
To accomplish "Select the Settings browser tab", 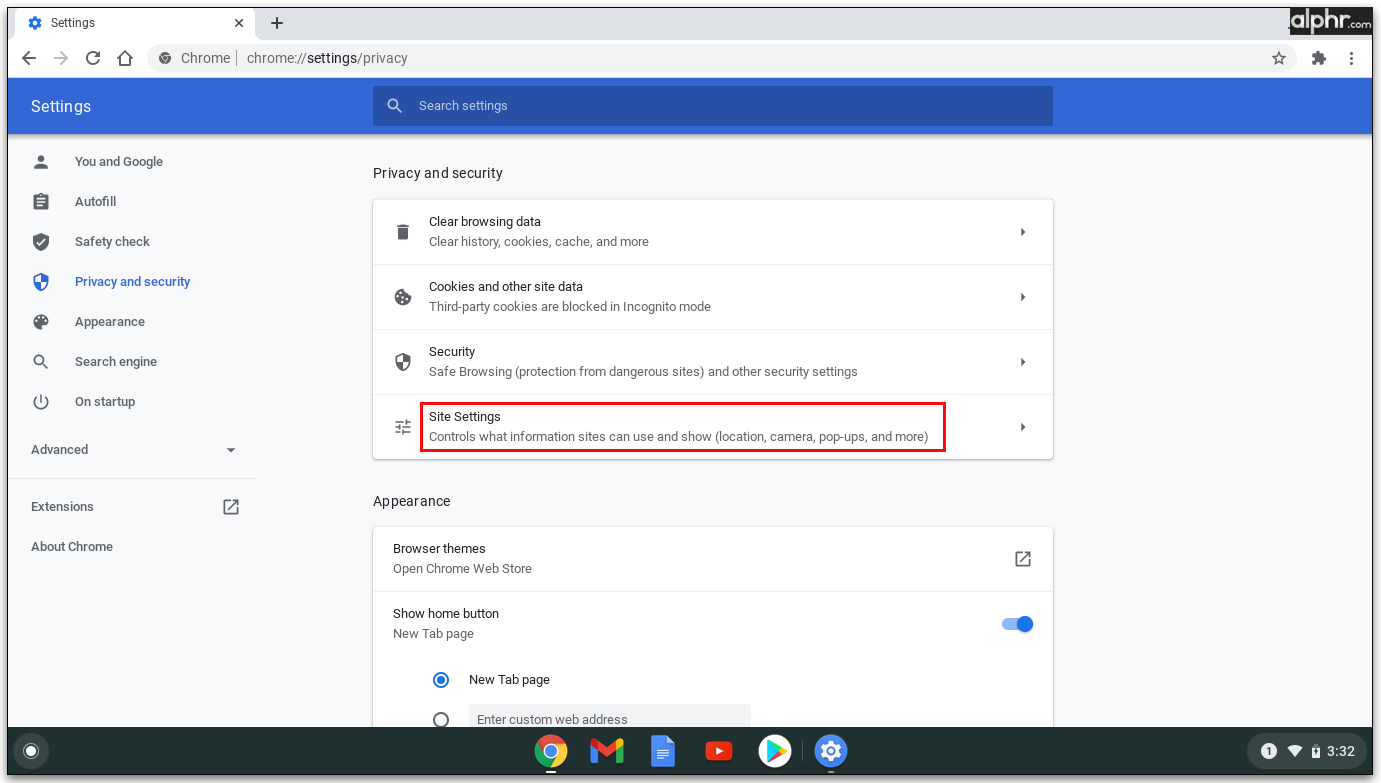I will tap(136, 23).
